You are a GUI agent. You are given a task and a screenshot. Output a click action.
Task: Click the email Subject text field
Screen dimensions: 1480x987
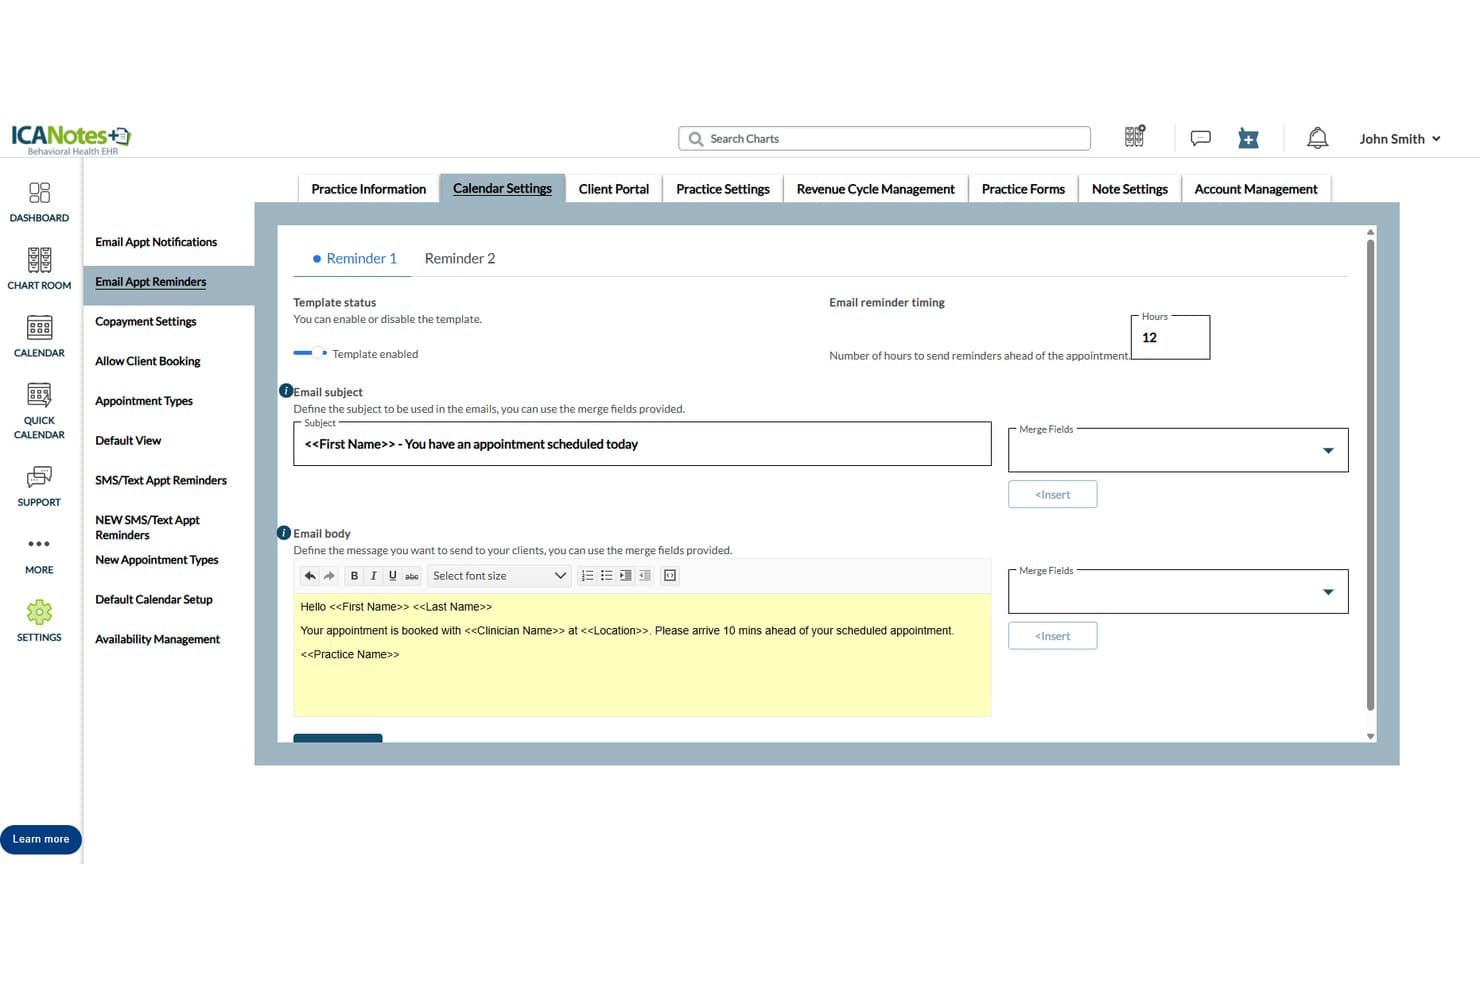pos(642,444)
